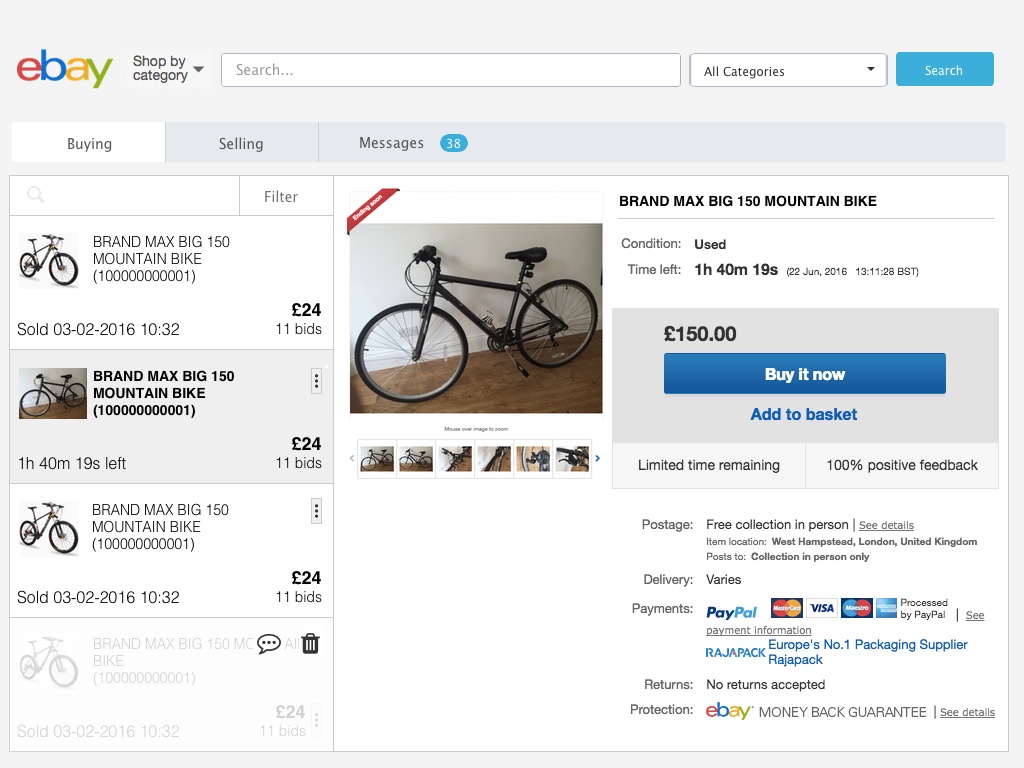
Task: Click the trash bin delete icon
Action: click(310, 644)
